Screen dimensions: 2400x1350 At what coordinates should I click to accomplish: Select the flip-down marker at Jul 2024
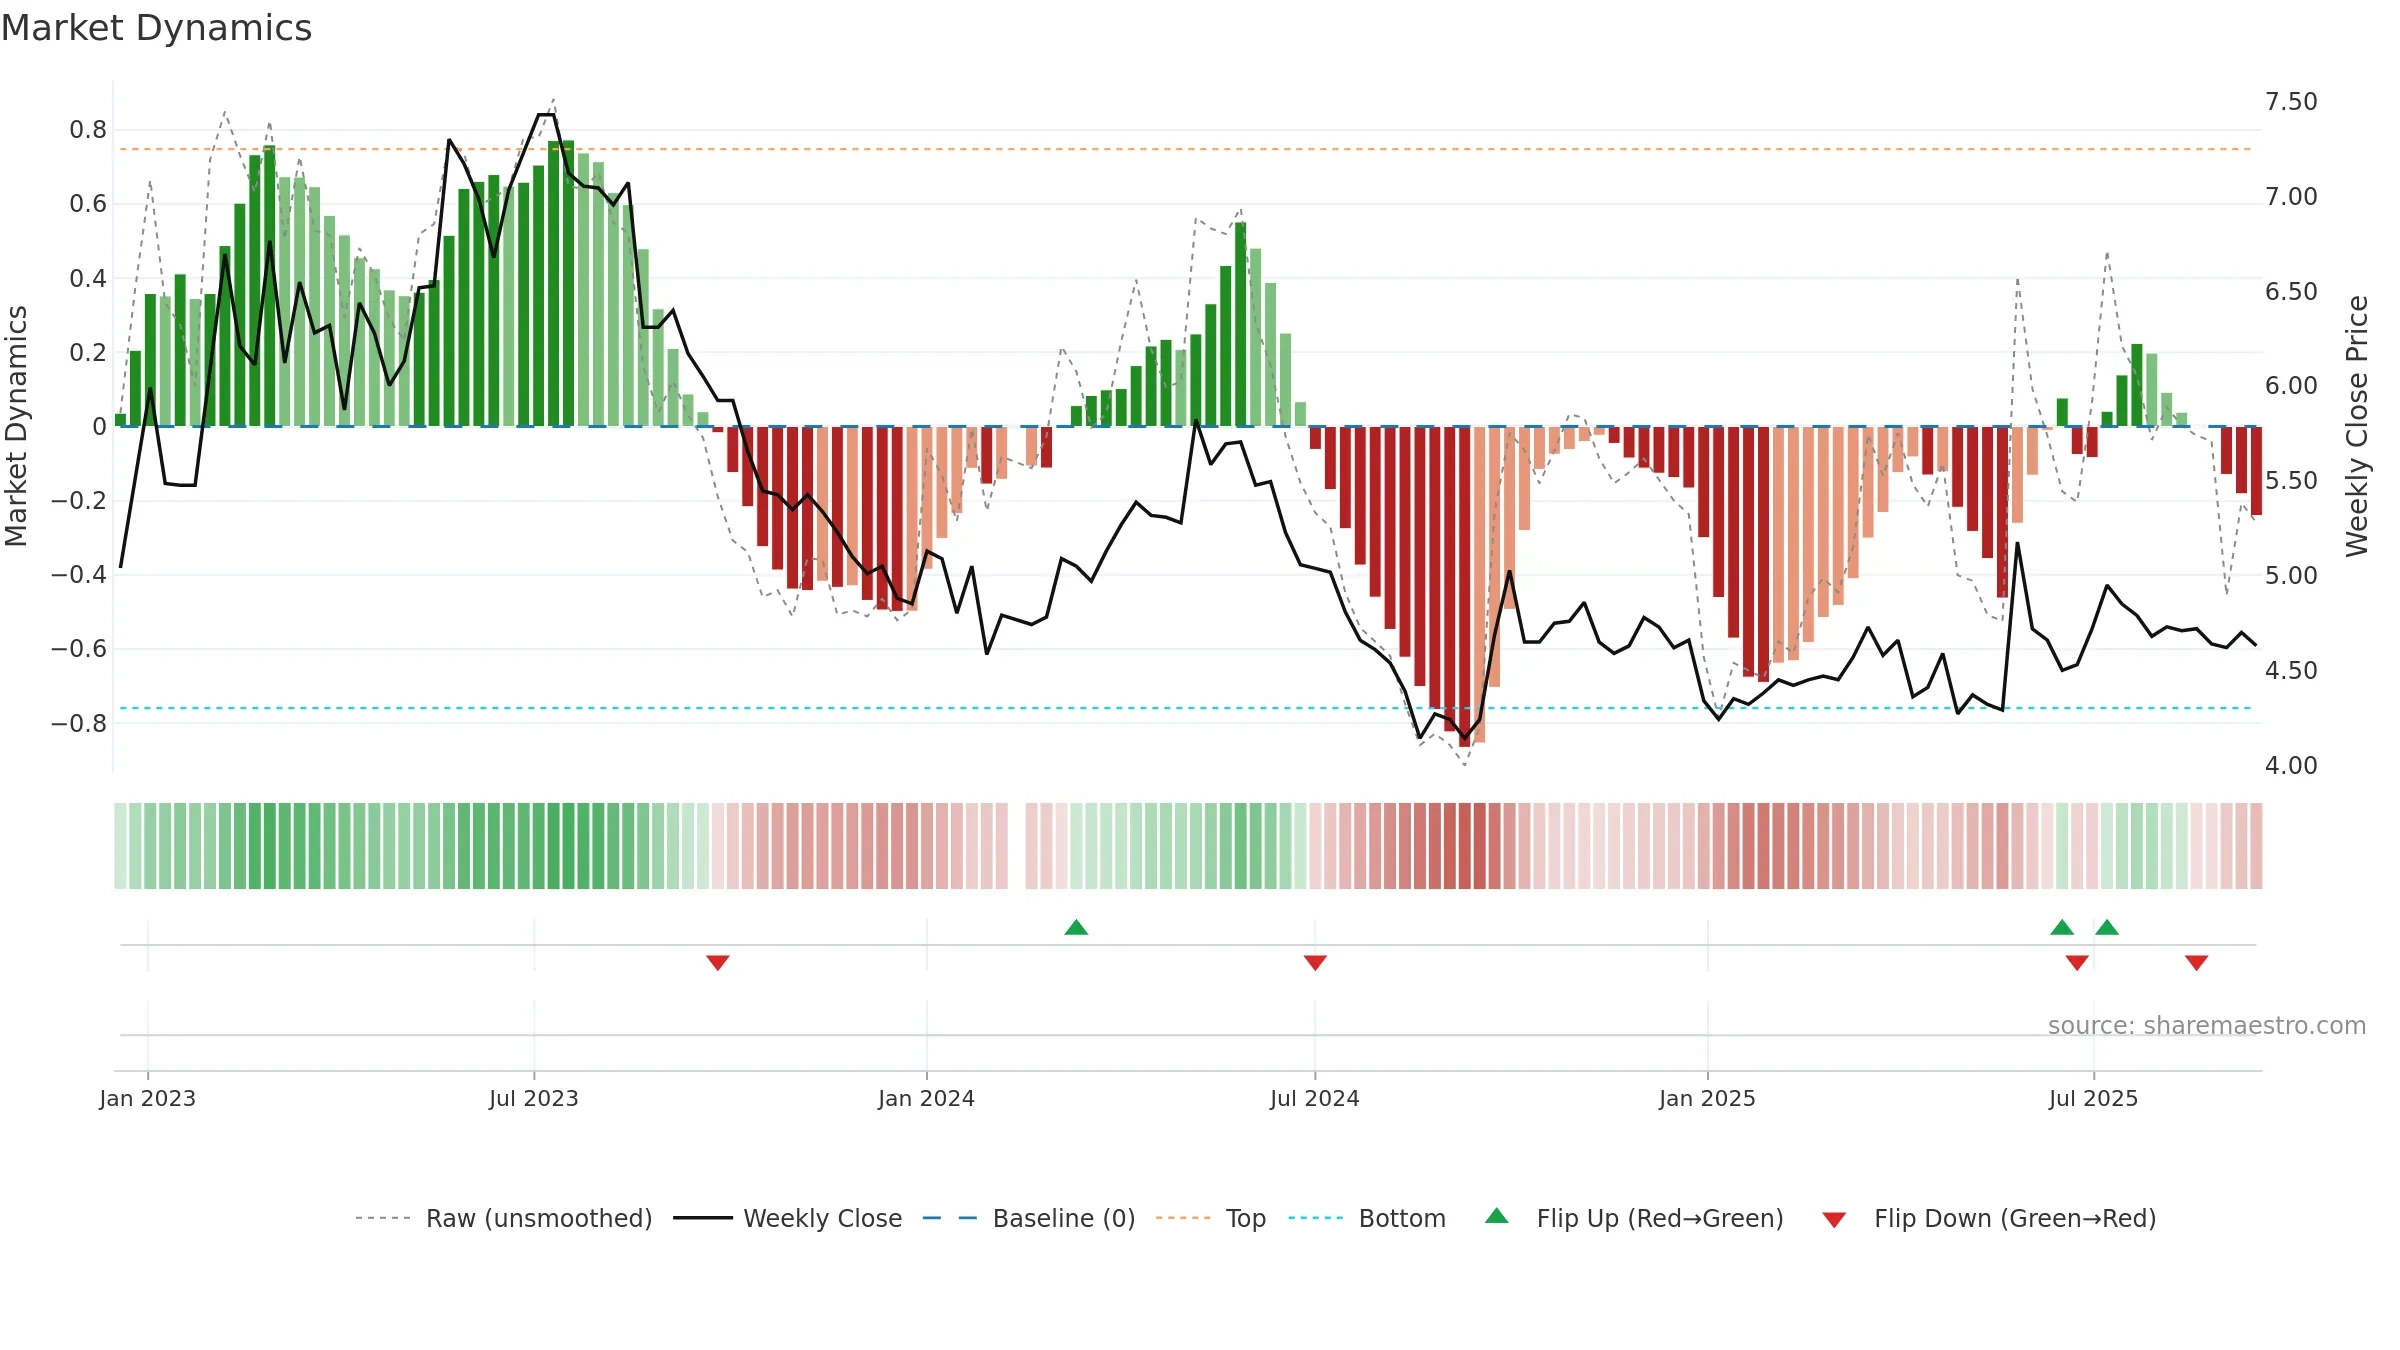pyautogui.click(x=1315, y=962)
